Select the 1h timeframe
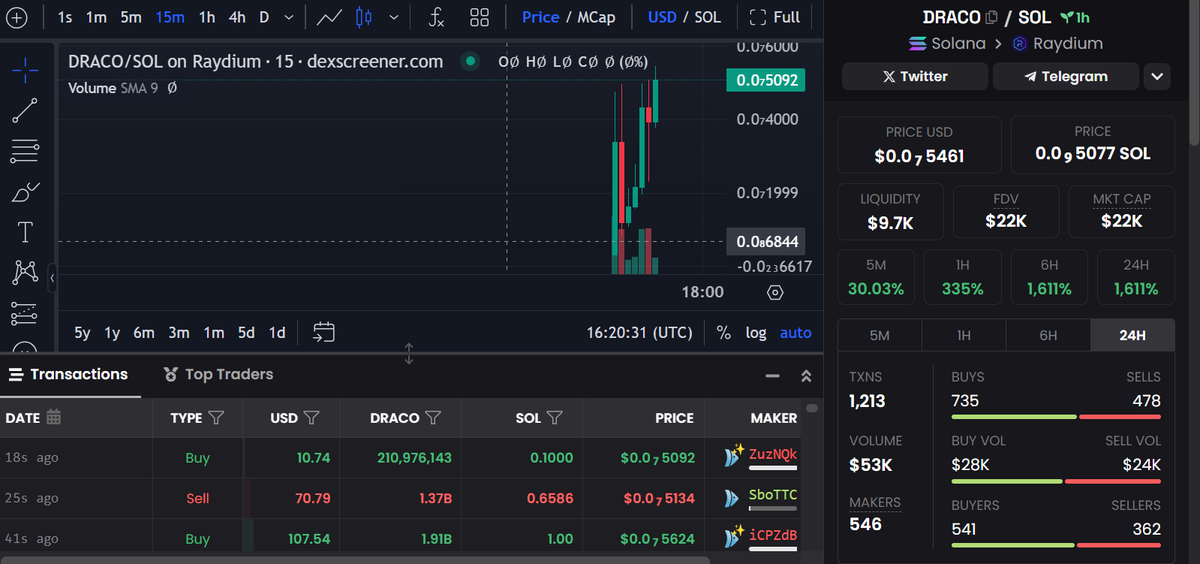 click(207, 17)
